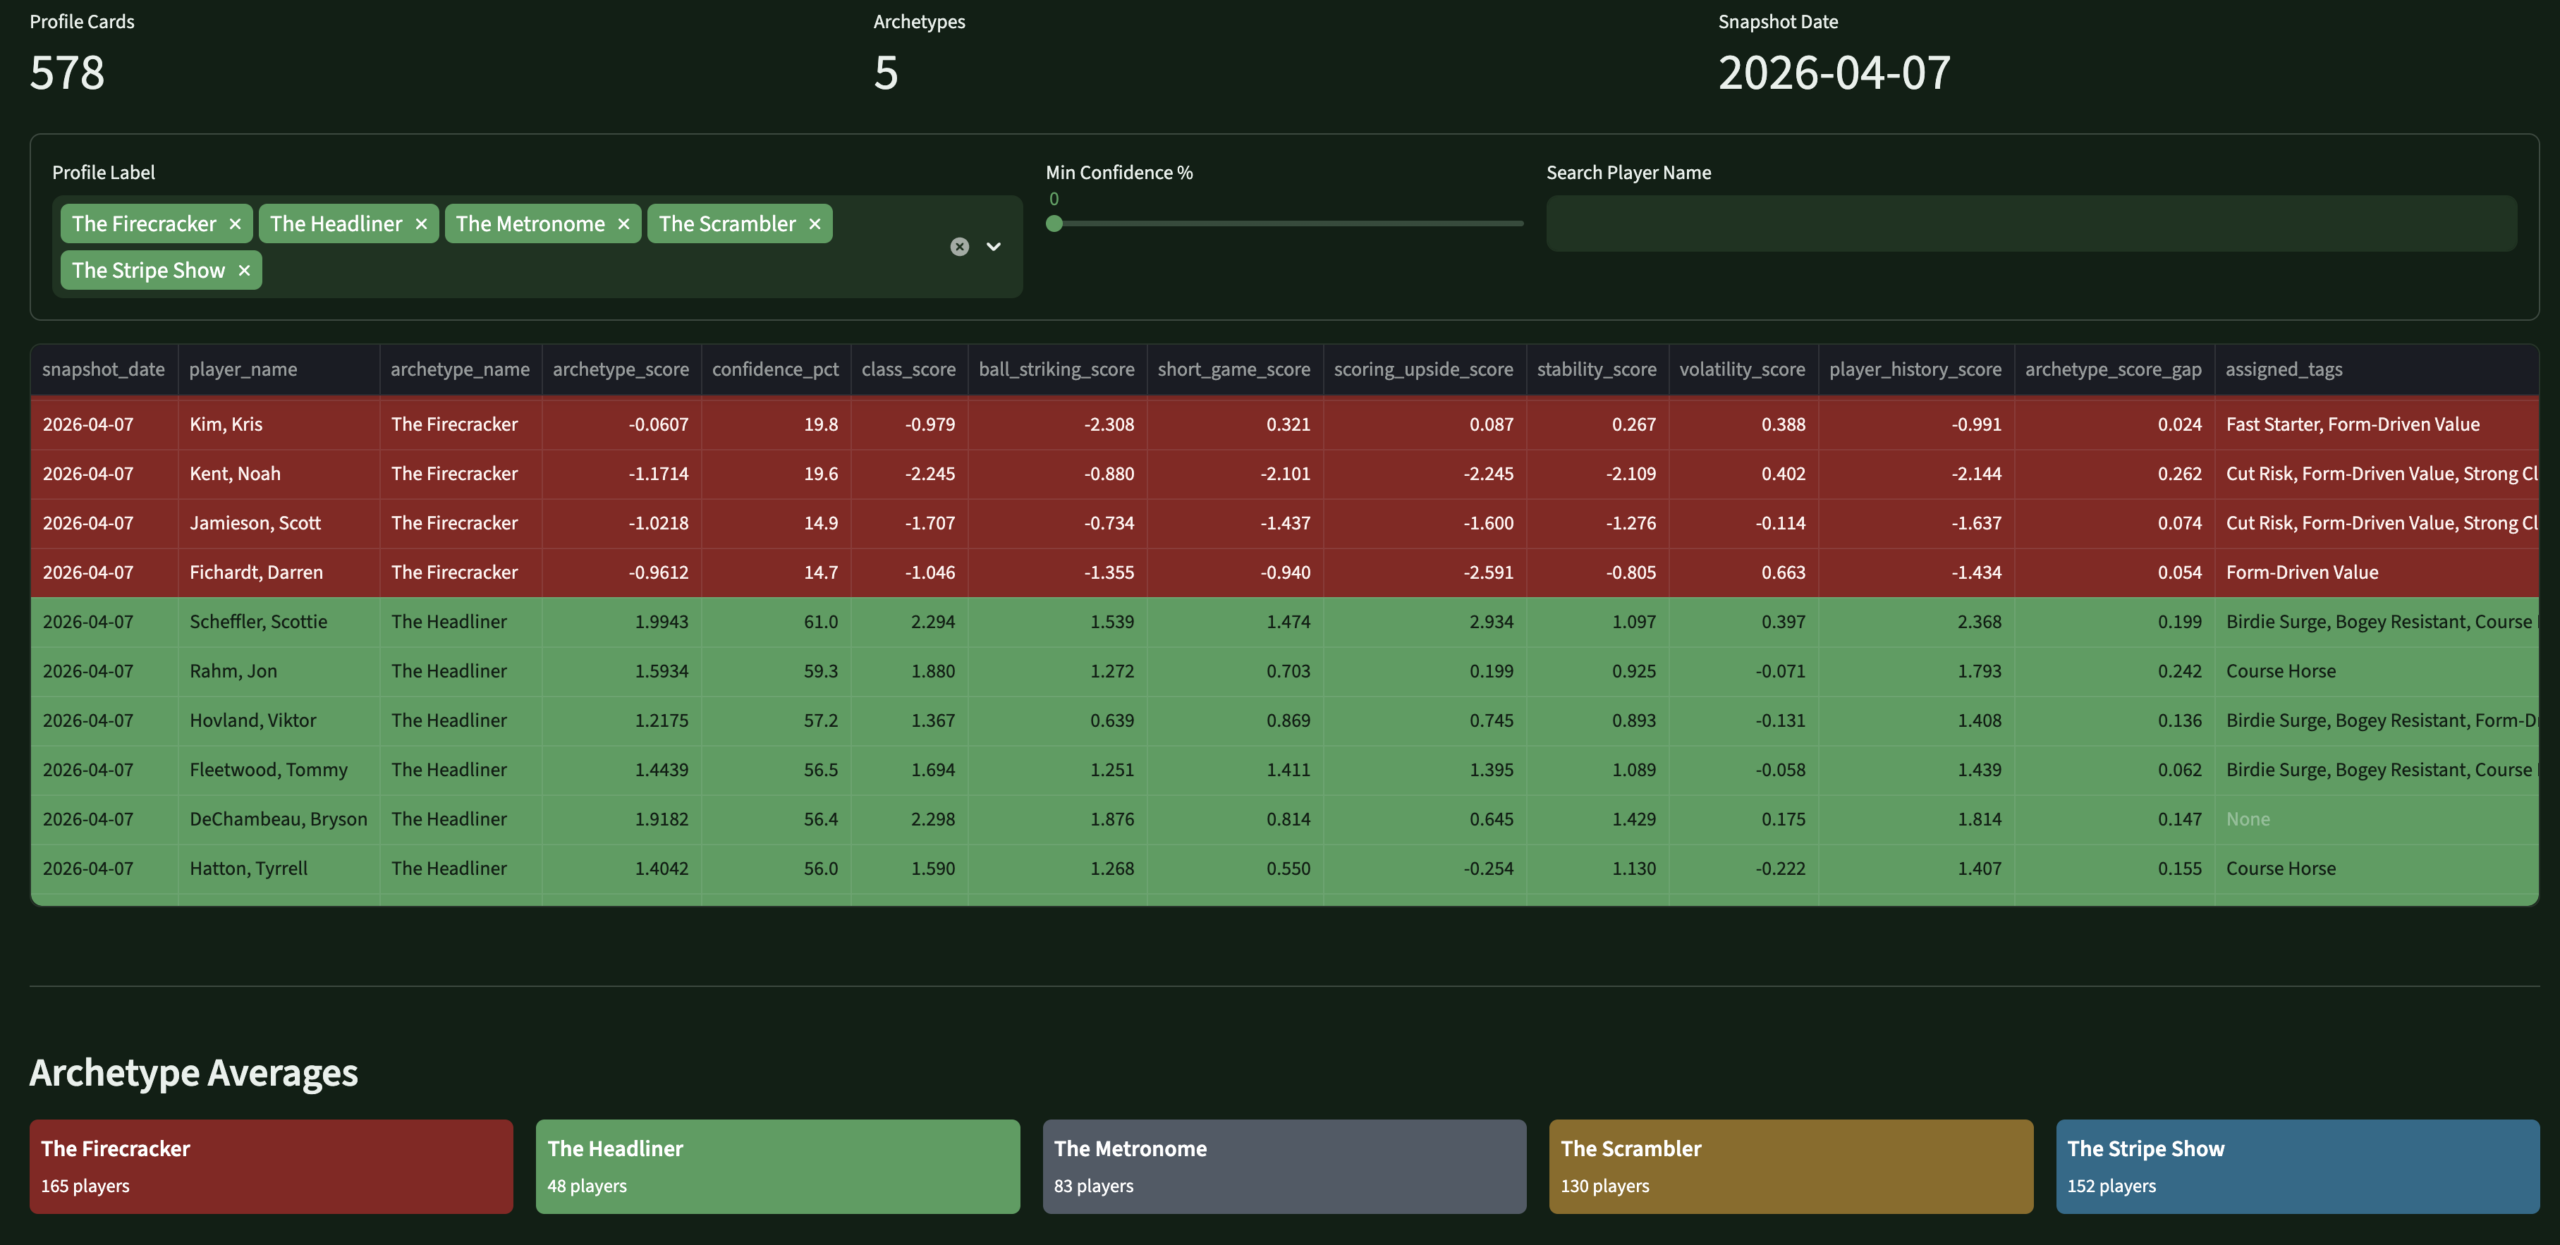Select the Scheffler, Scottie row name
The image size is (2560, 1245).
(x=258, y=622)
